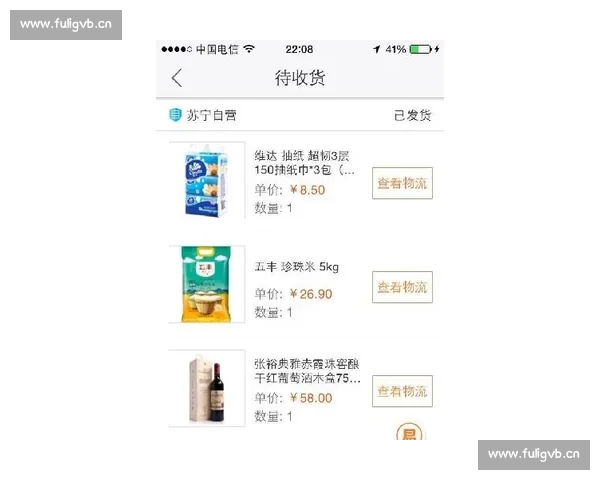Tap the charging bolt icon
Screen dimensions: 600x480
[437, 49]
